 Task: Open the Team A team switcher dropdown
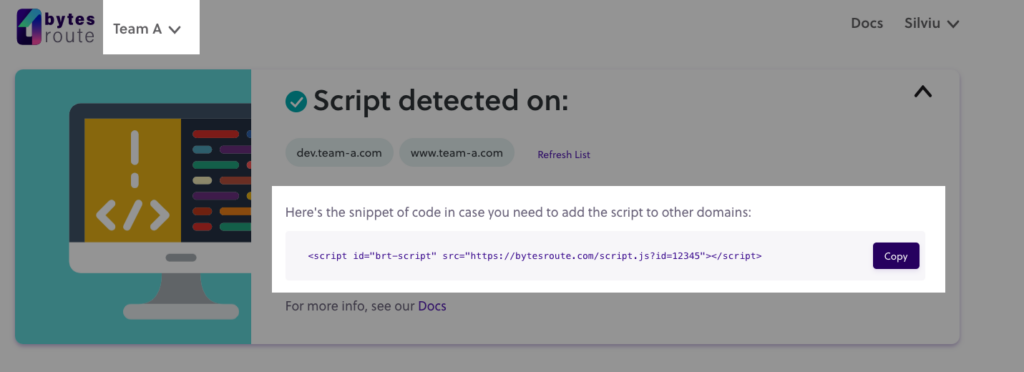click(147, 29)
